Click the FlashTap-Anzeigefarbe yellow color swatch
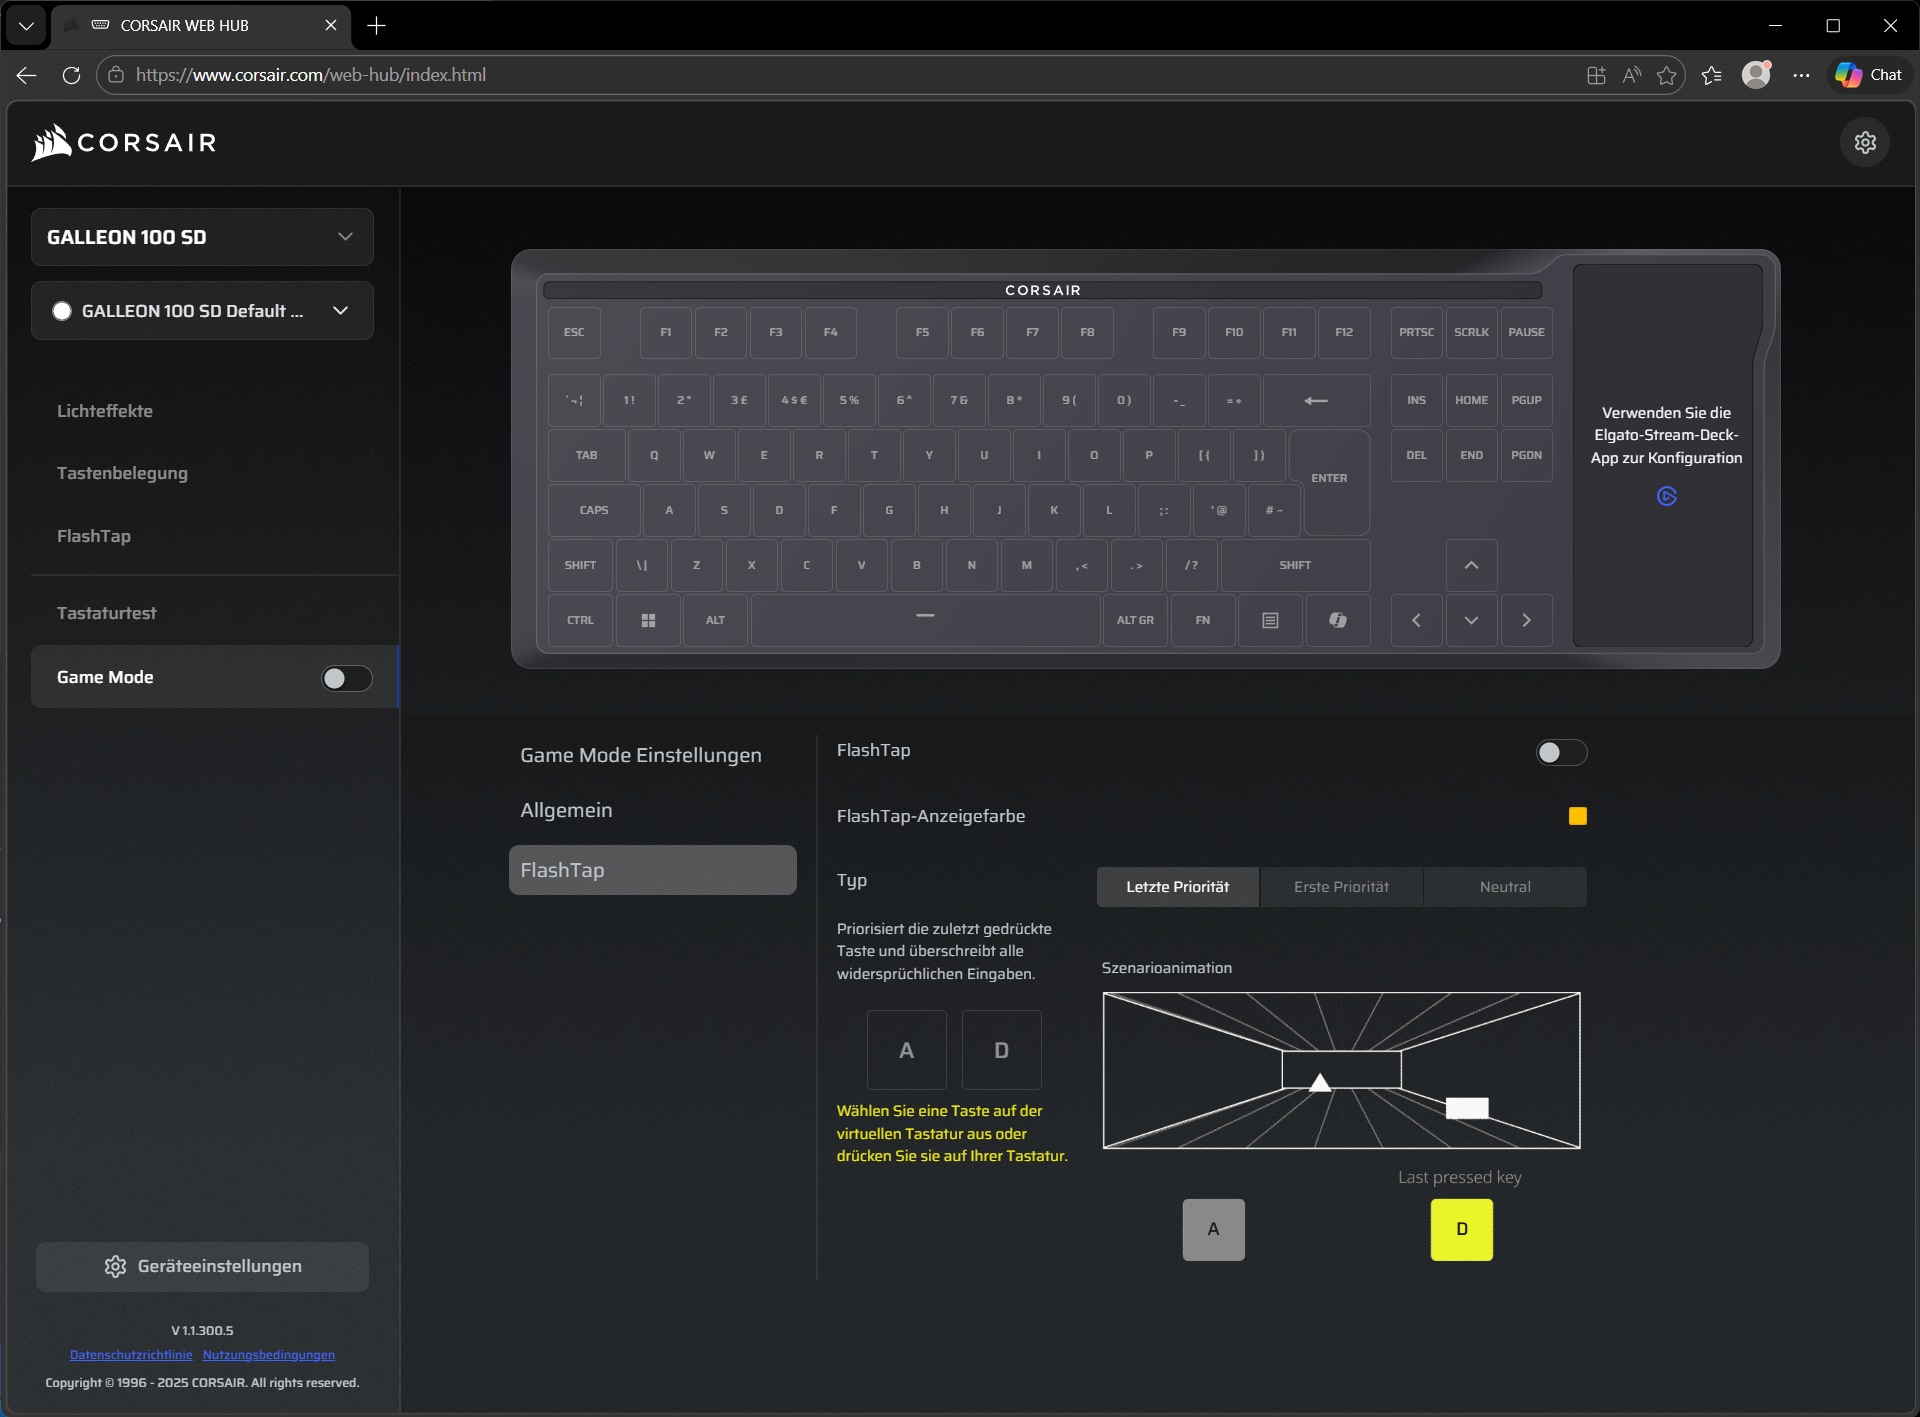Image resolution: width=1920 pixels, height=1417 pixels. tap(1577, 816)
